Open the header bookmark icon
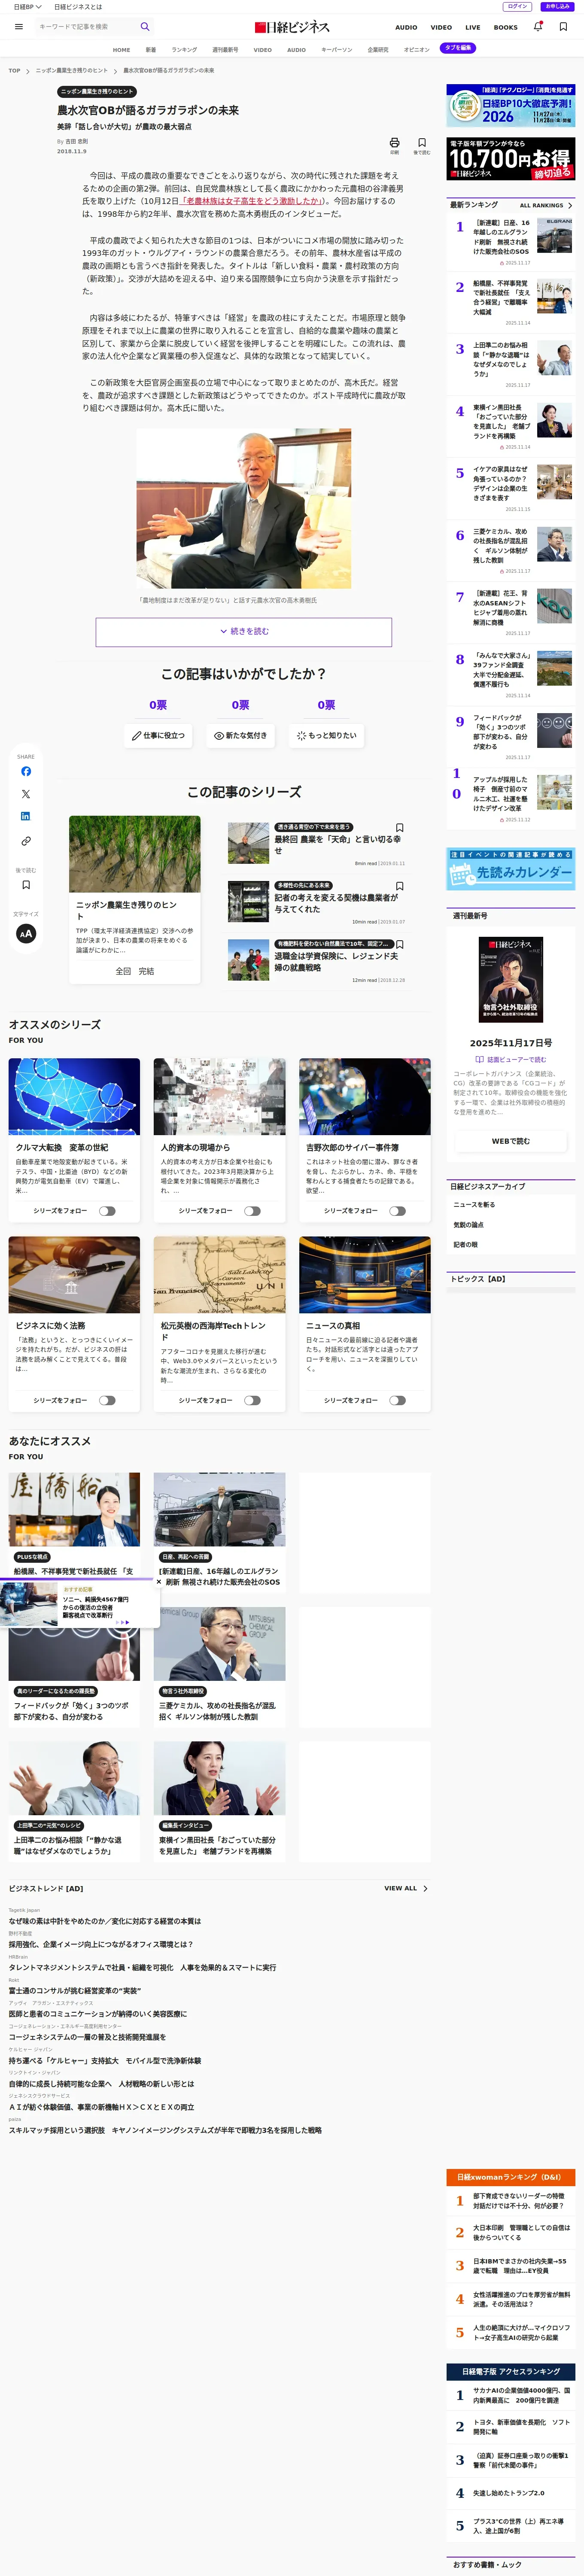The height and width of the screenshot is (2576, 584). (x=563, y=27)
